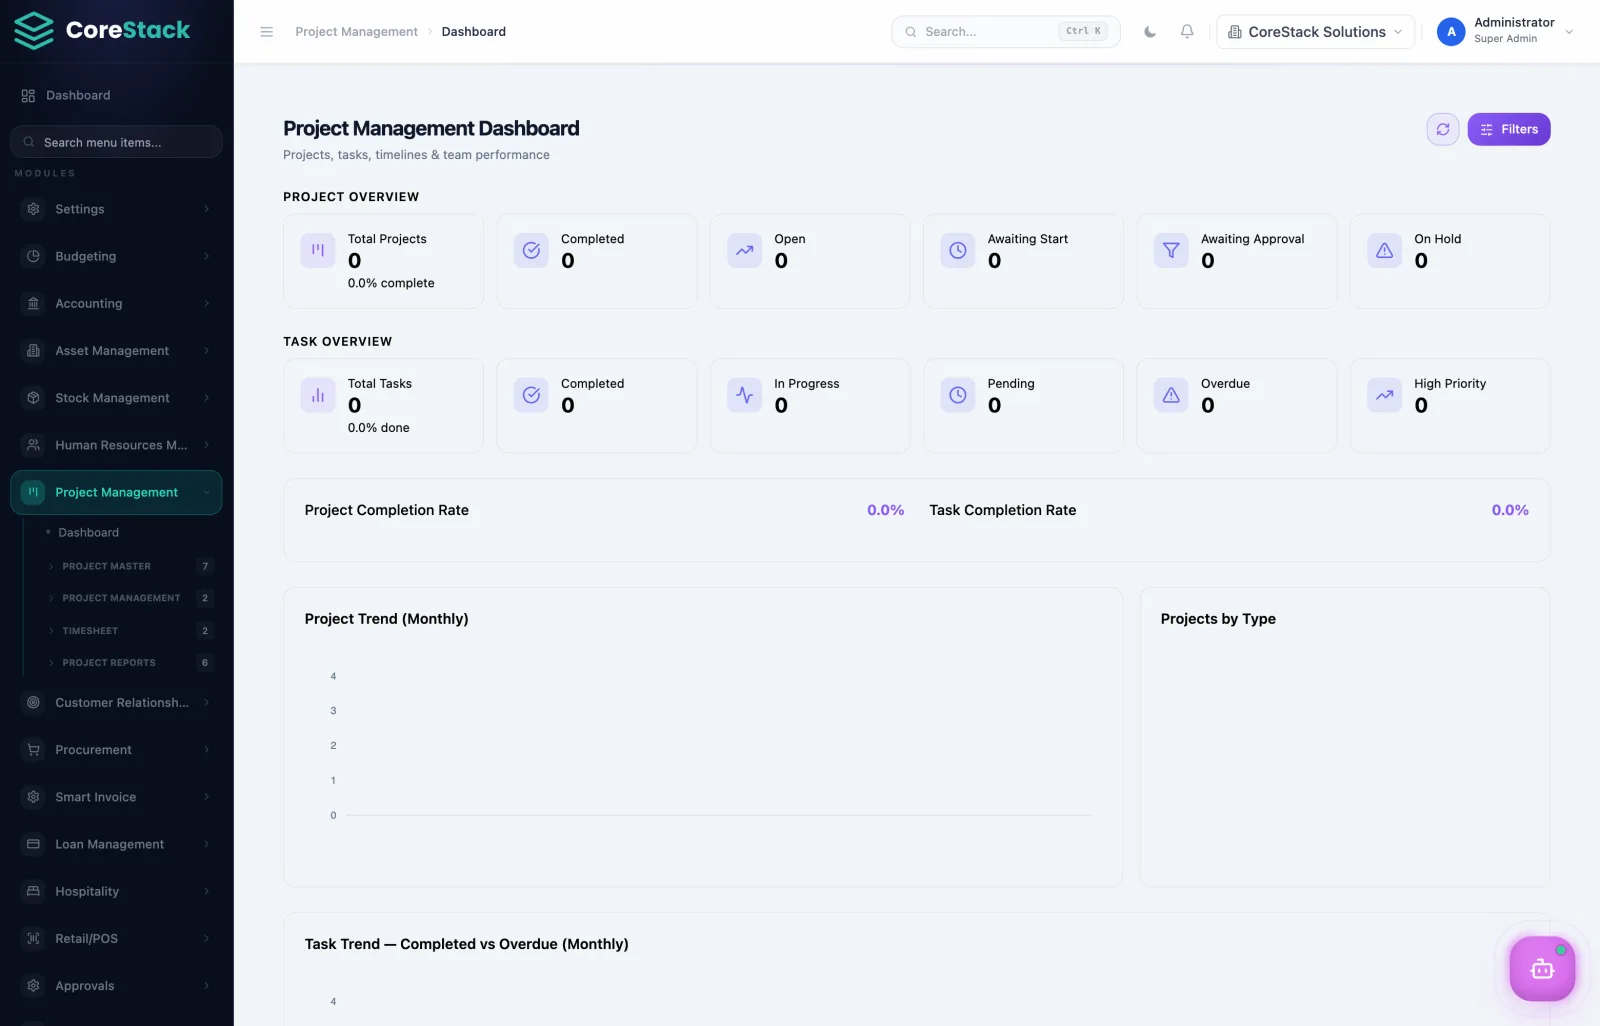
Task: Click the Administrator avatar icon
Action: pos(1451,32)
